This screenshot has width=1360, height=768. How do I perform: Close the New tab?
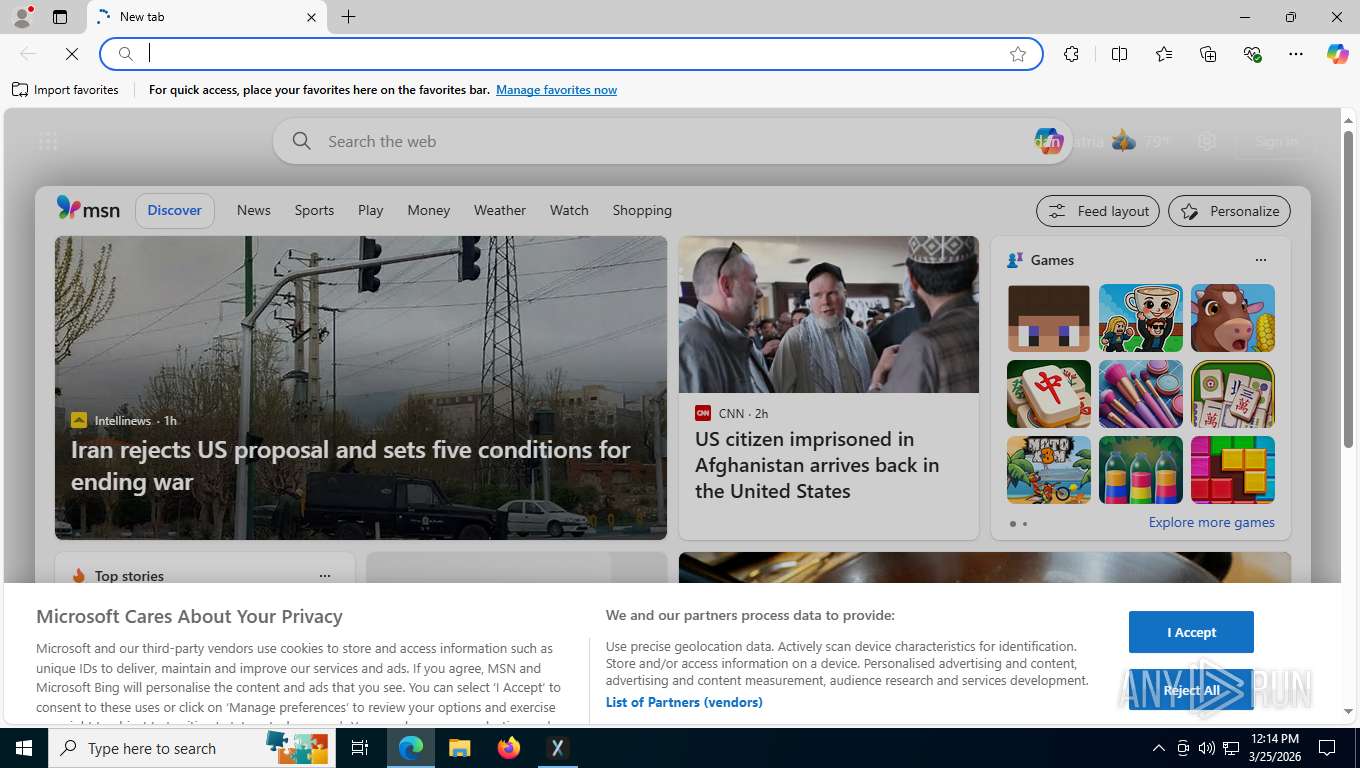[x=311, y=17]
